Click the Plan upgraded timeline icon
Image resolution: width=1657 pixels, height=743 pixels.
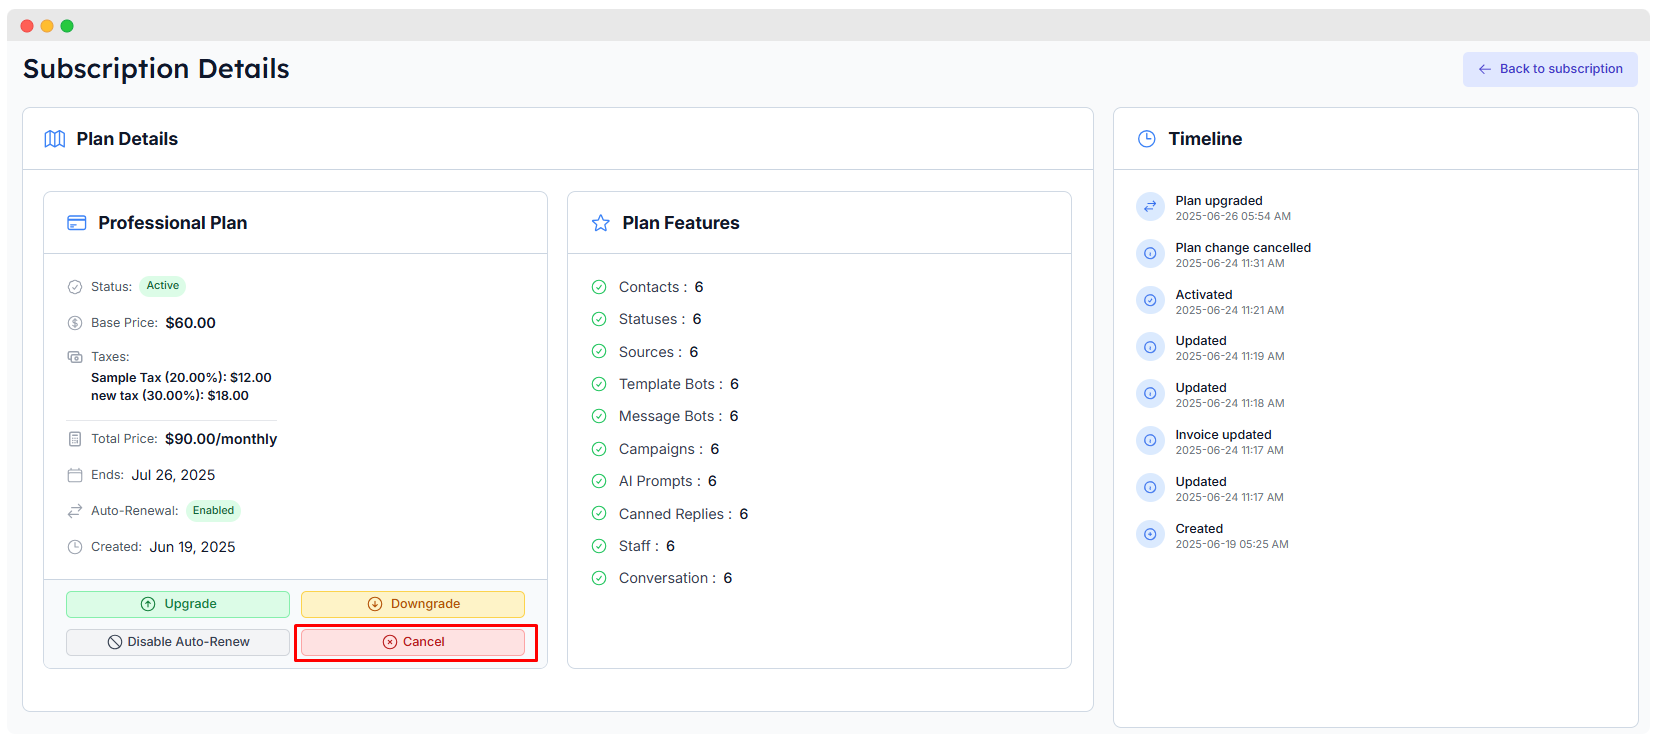[1150, 207]
